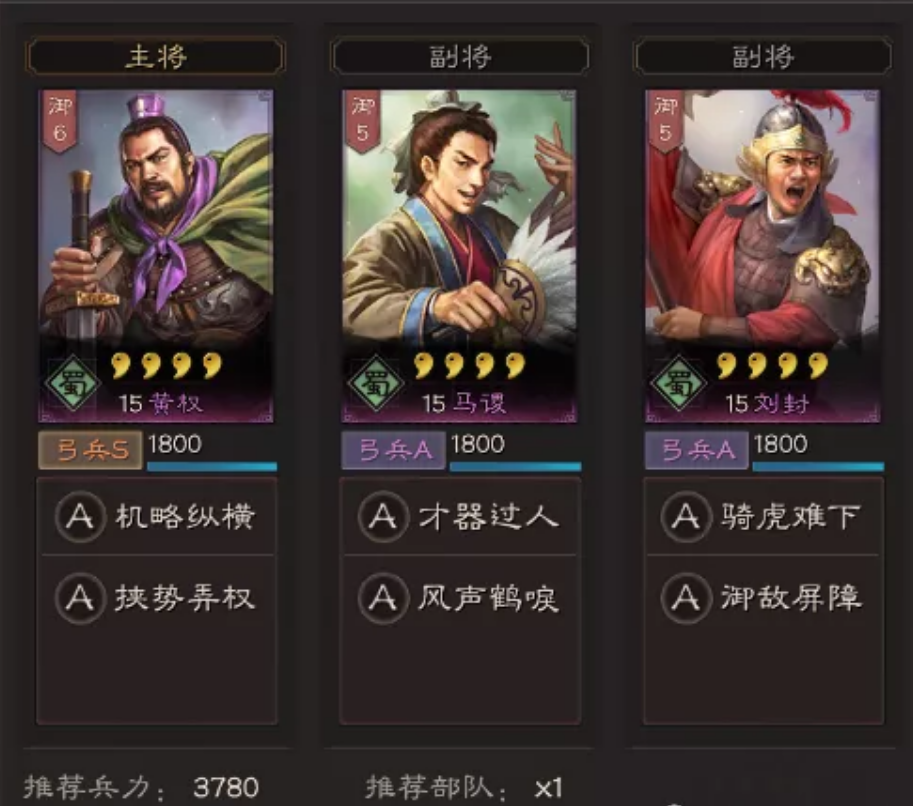Select the middle 副将 slot header
The image size is (913, 806).
460,56
